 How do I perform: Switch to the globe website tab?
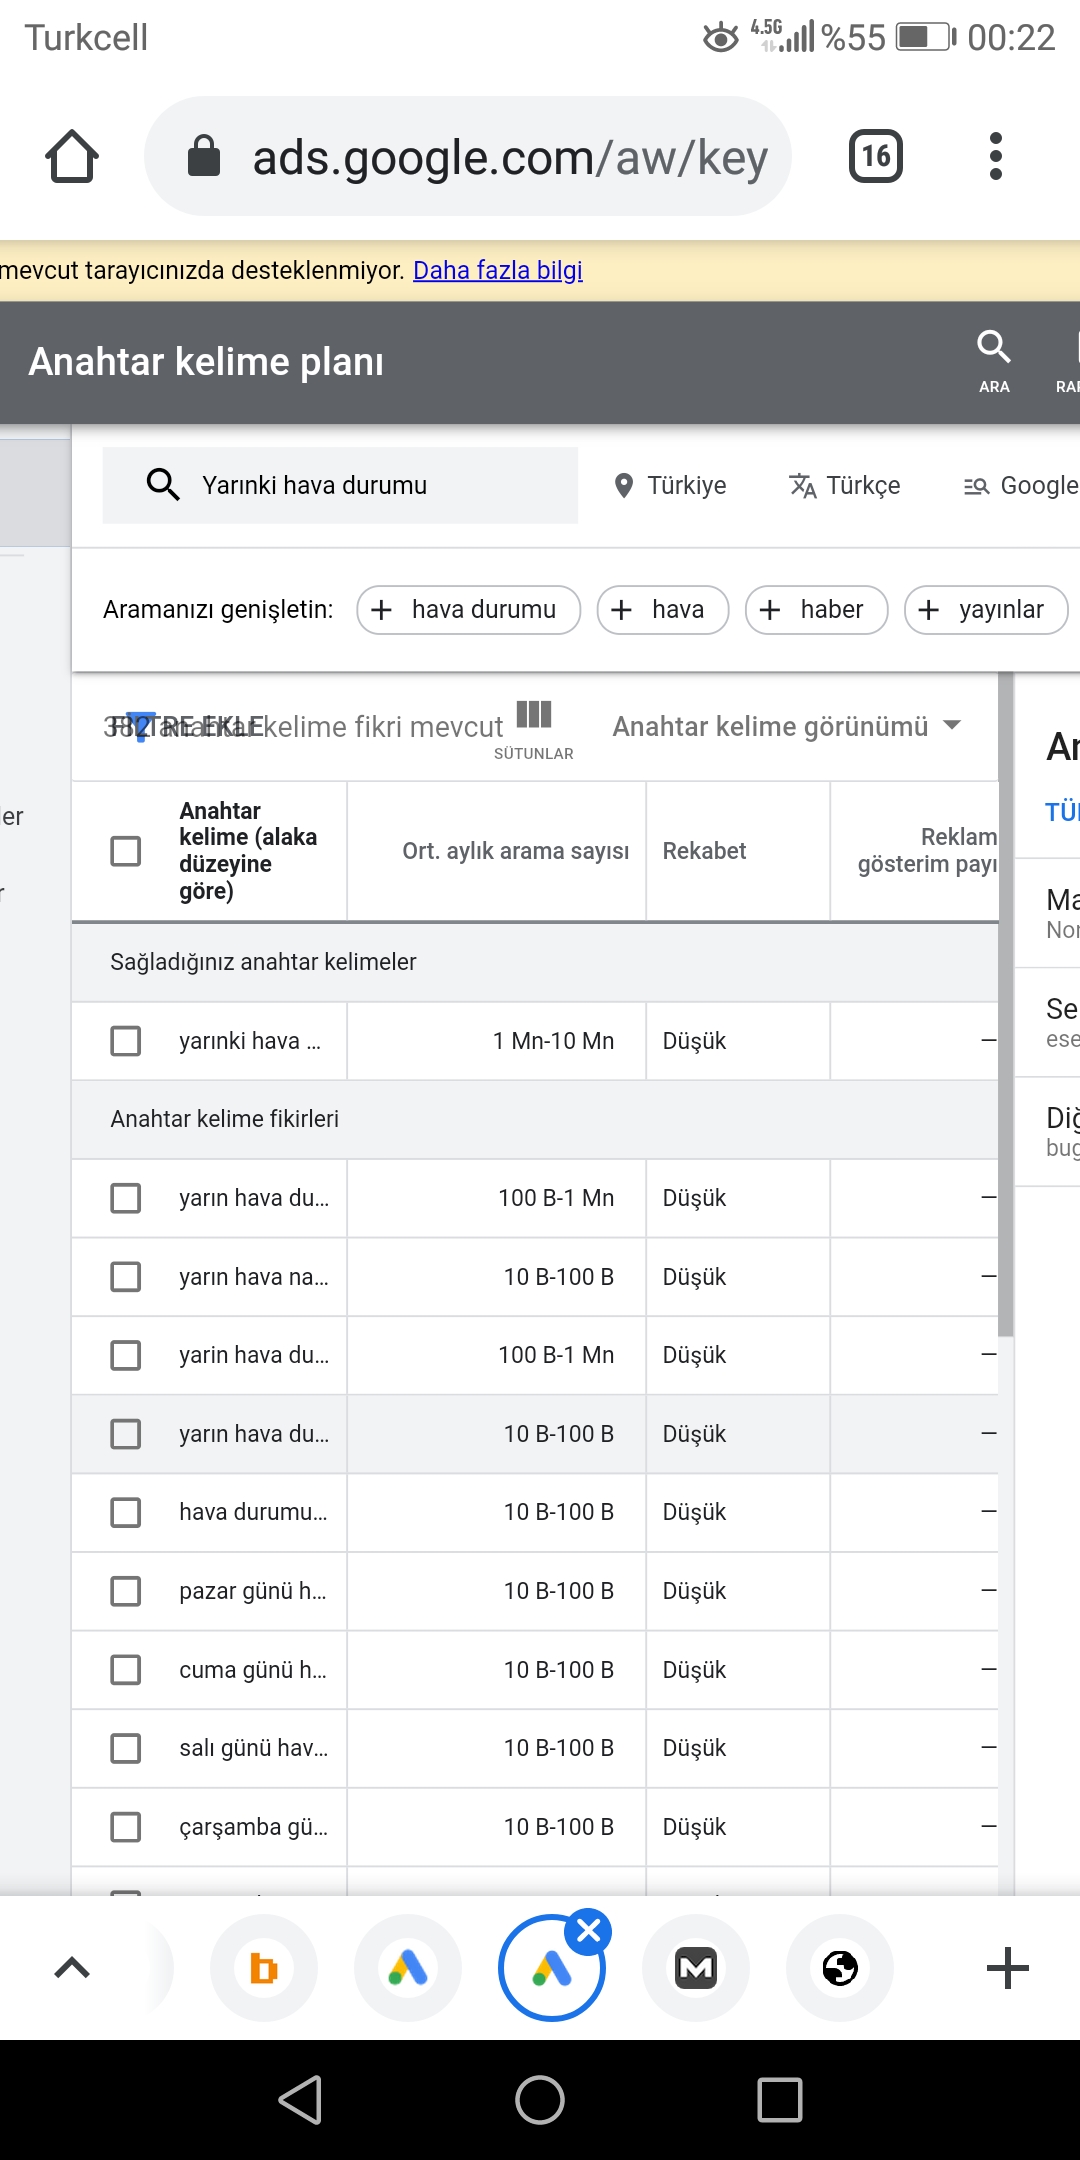pyautogui.click(x=840, y=1968)
